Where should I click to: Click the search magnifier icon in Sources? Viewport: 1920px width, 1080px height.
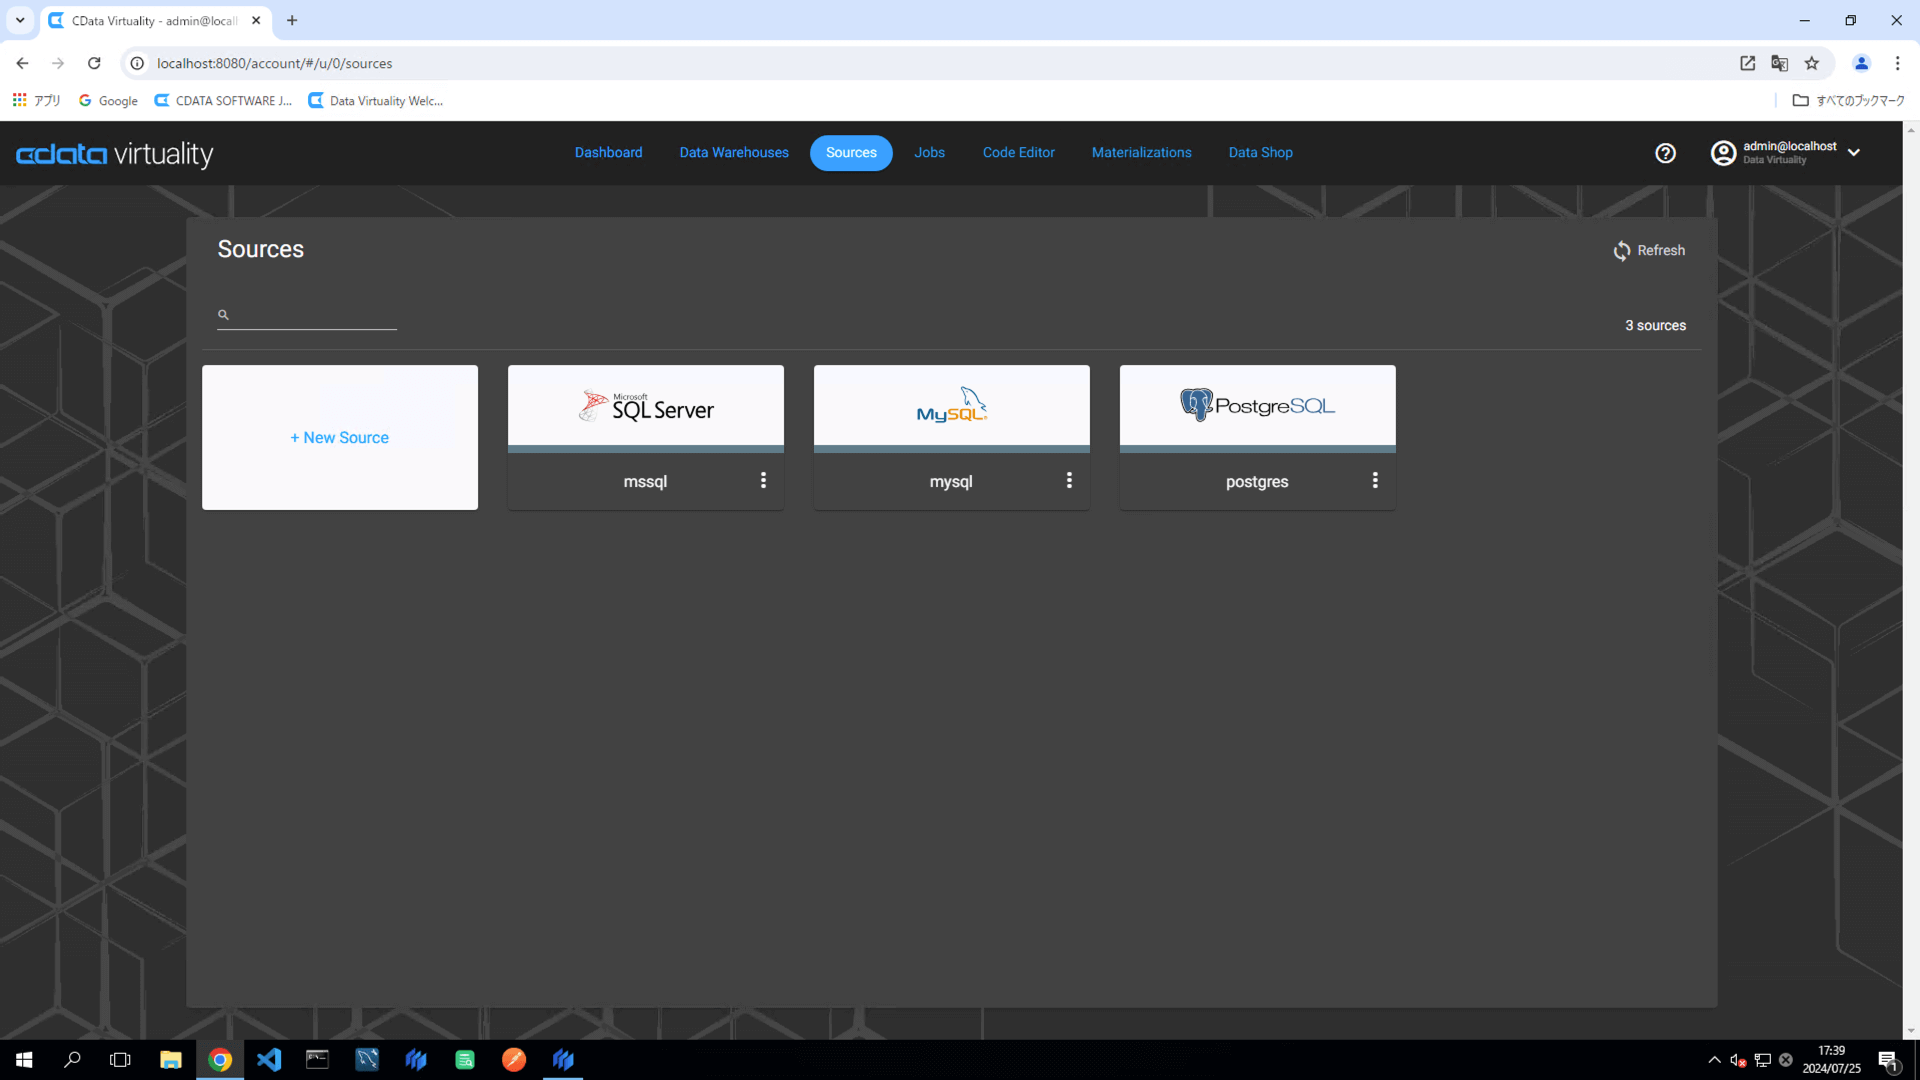(x=223, y=314)
